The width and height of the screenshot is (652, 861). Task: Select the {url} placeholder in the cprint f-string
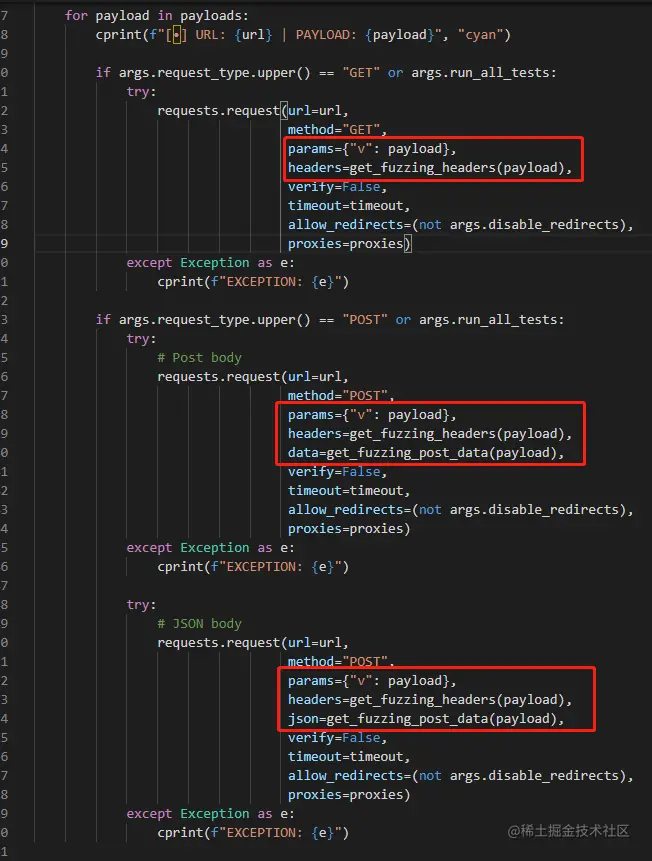pos(253,35)
